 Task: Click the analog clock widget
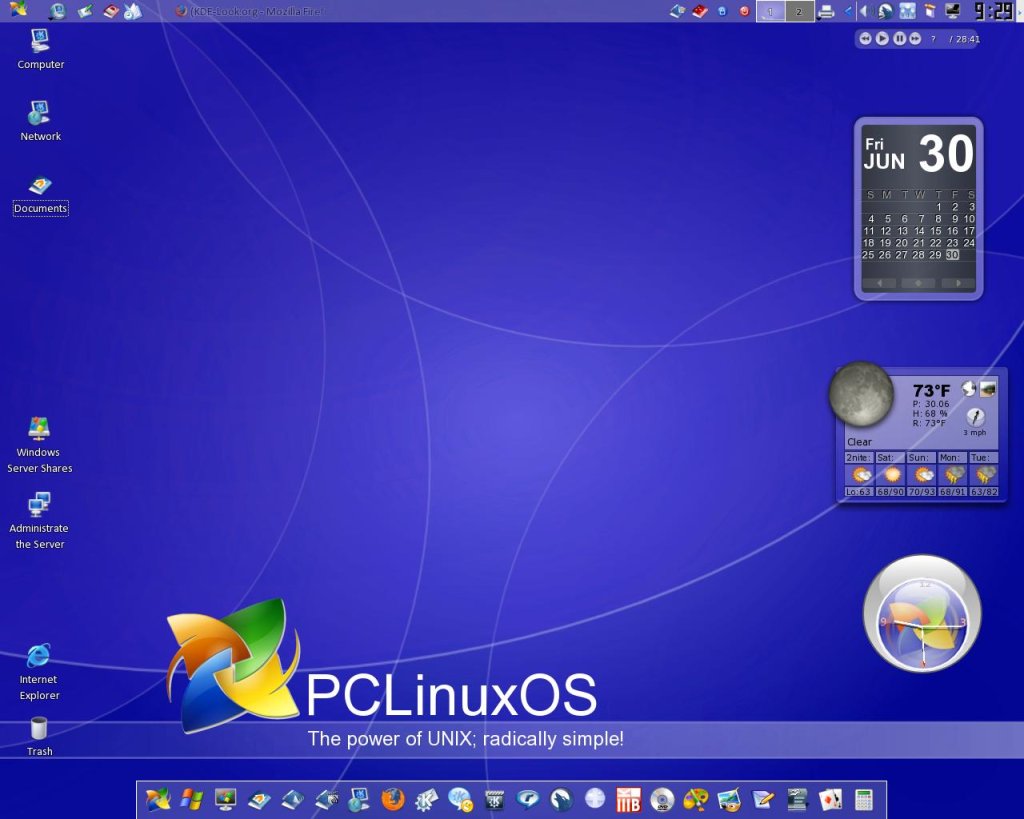tap(922, 613)
